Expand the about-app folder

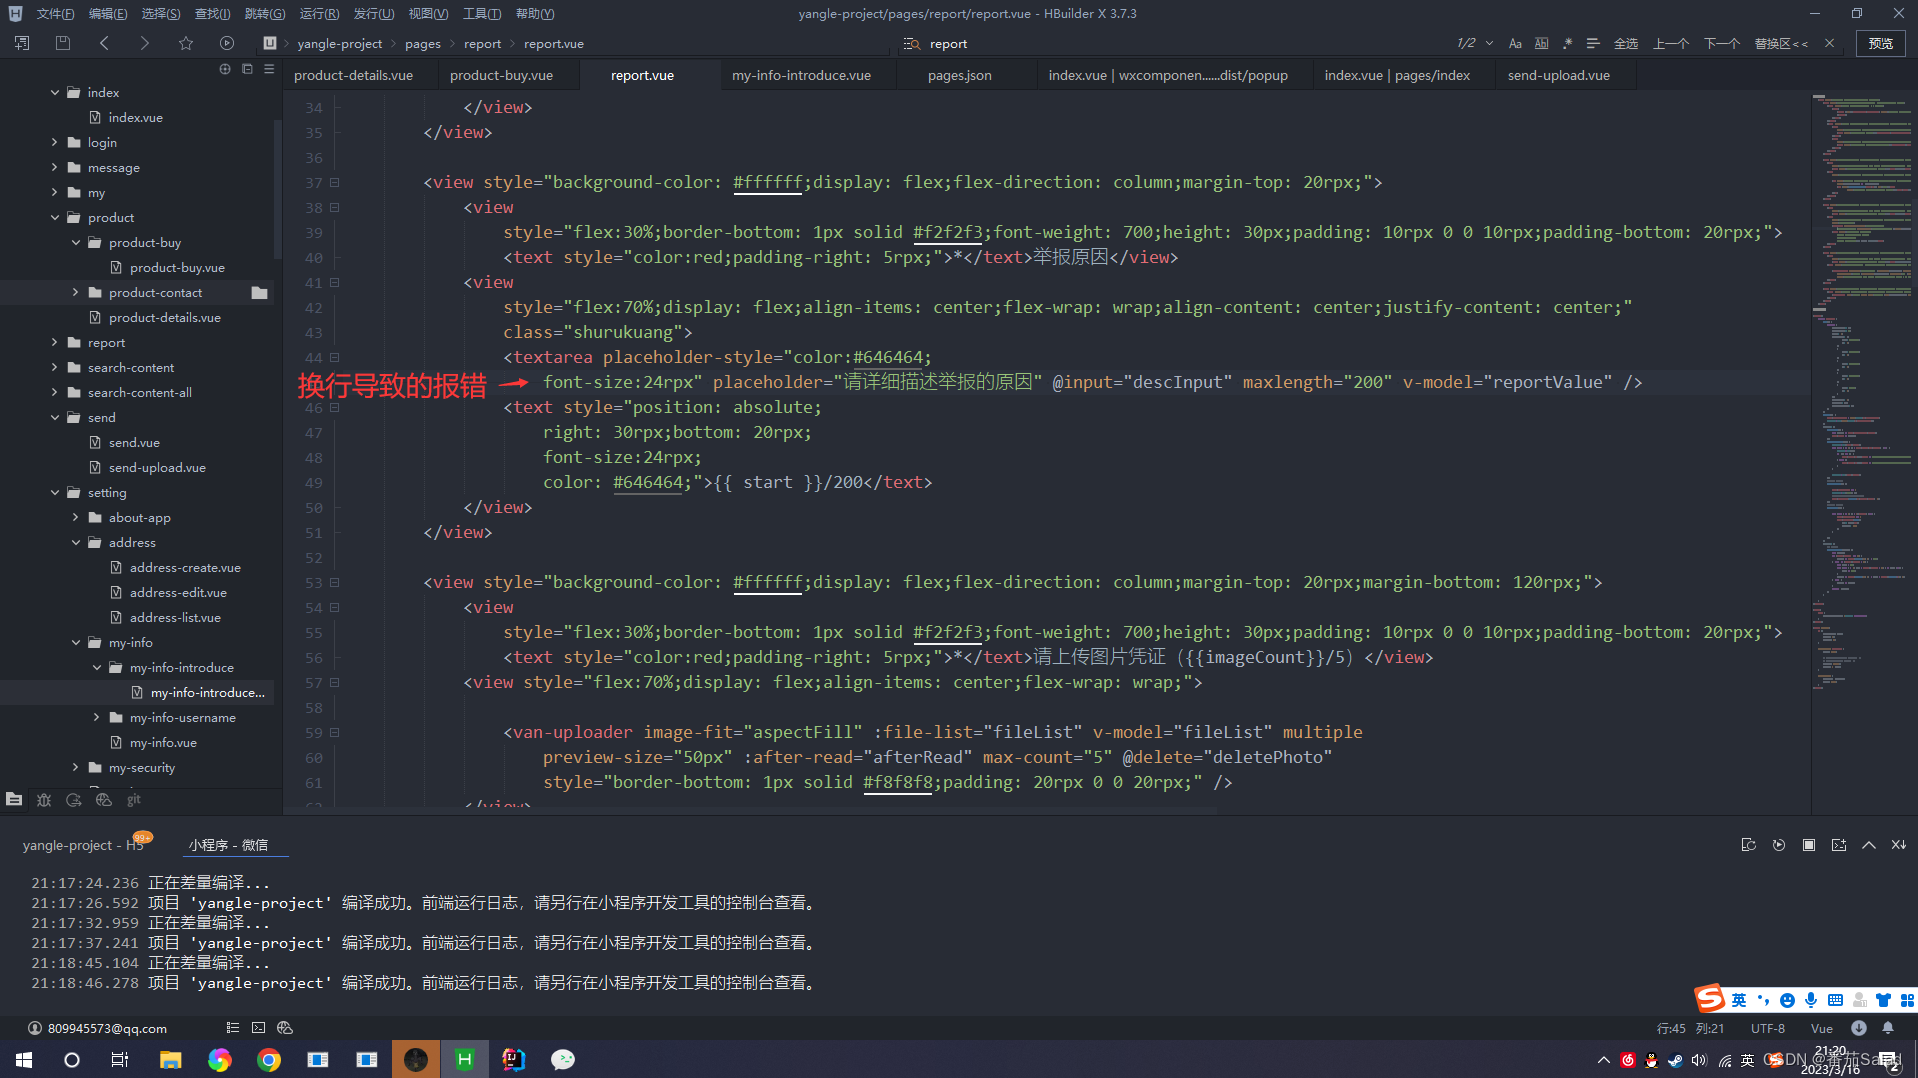pyautogui.click(x=76, y=517)
